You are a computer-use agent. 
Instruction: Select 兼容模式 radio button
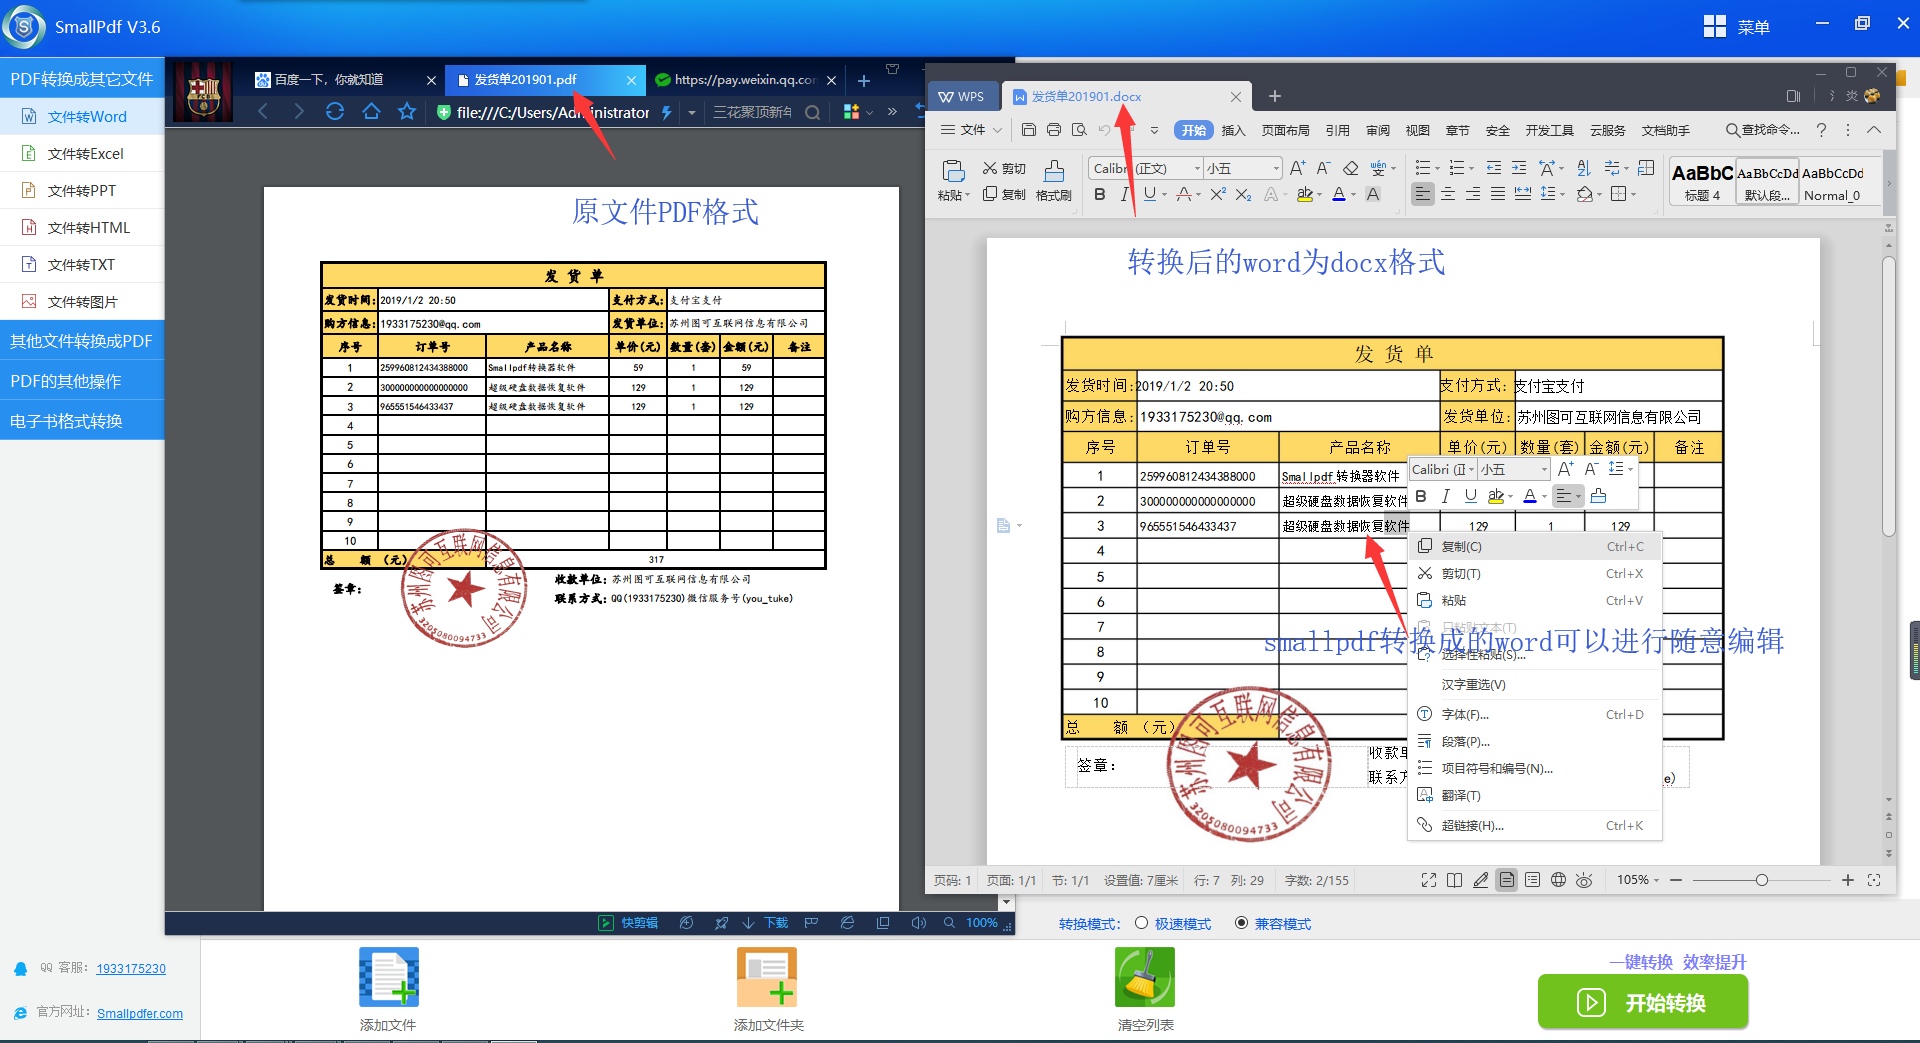pyautogui.click(x=1241, y=923)
